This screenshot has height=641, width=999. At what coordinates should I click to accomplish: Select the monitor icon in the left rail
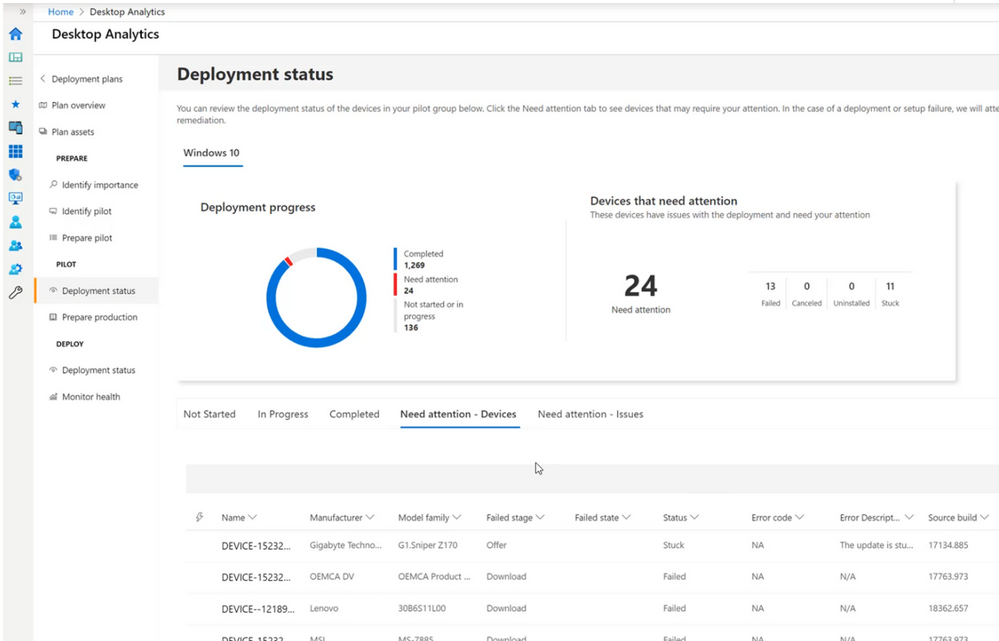point(13,198)
